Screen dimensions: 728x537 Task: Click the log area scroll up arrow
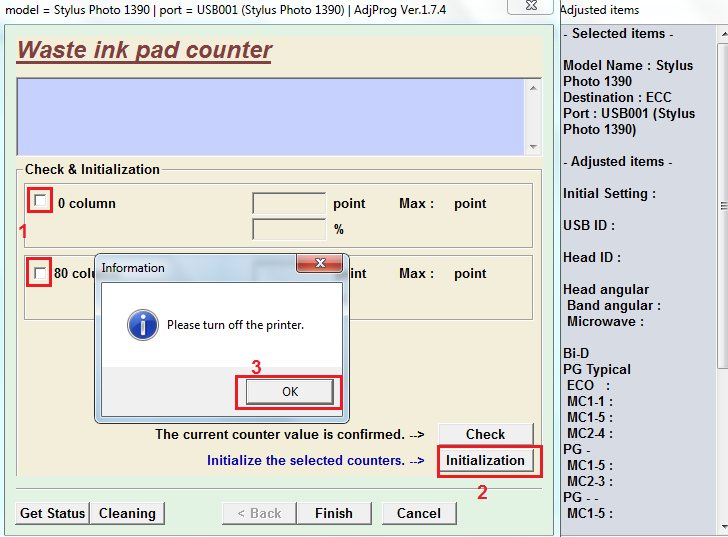pyautogui.click(x=533, y=88)
